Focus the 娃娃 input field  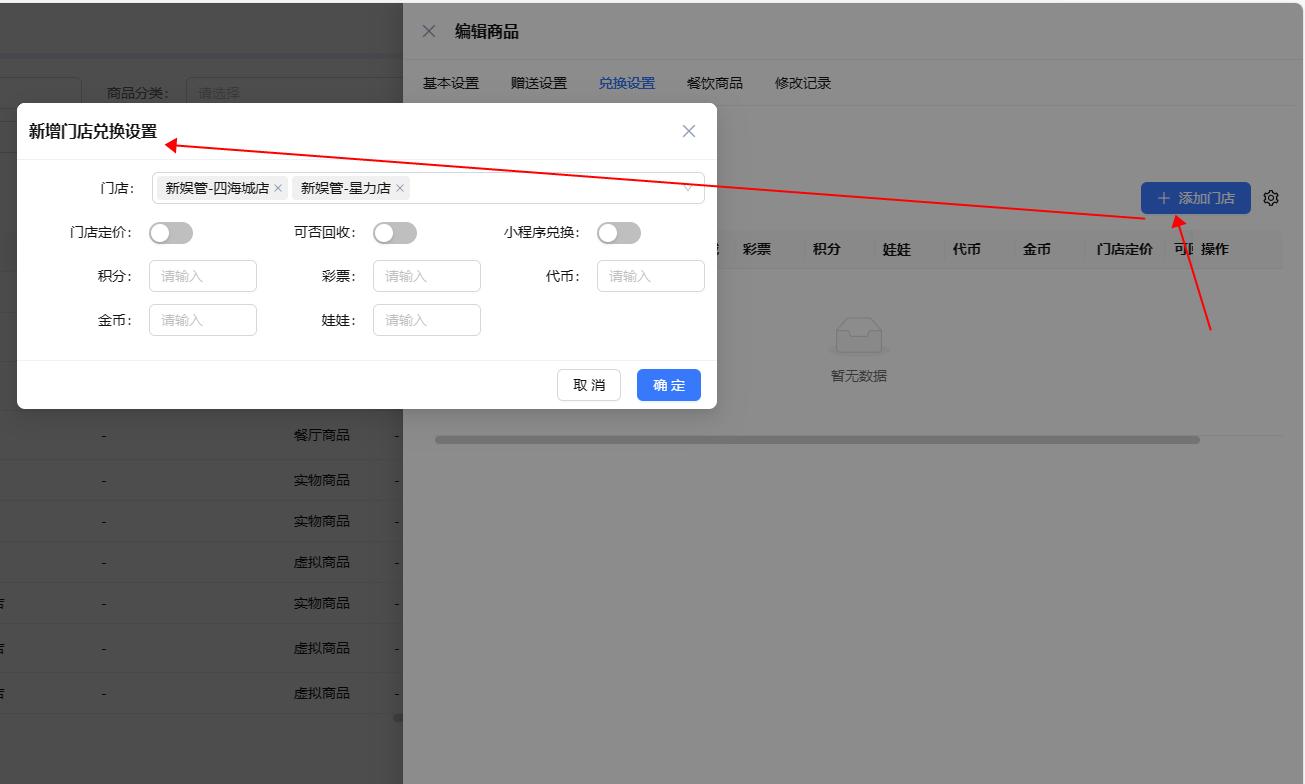coord(427,320)
